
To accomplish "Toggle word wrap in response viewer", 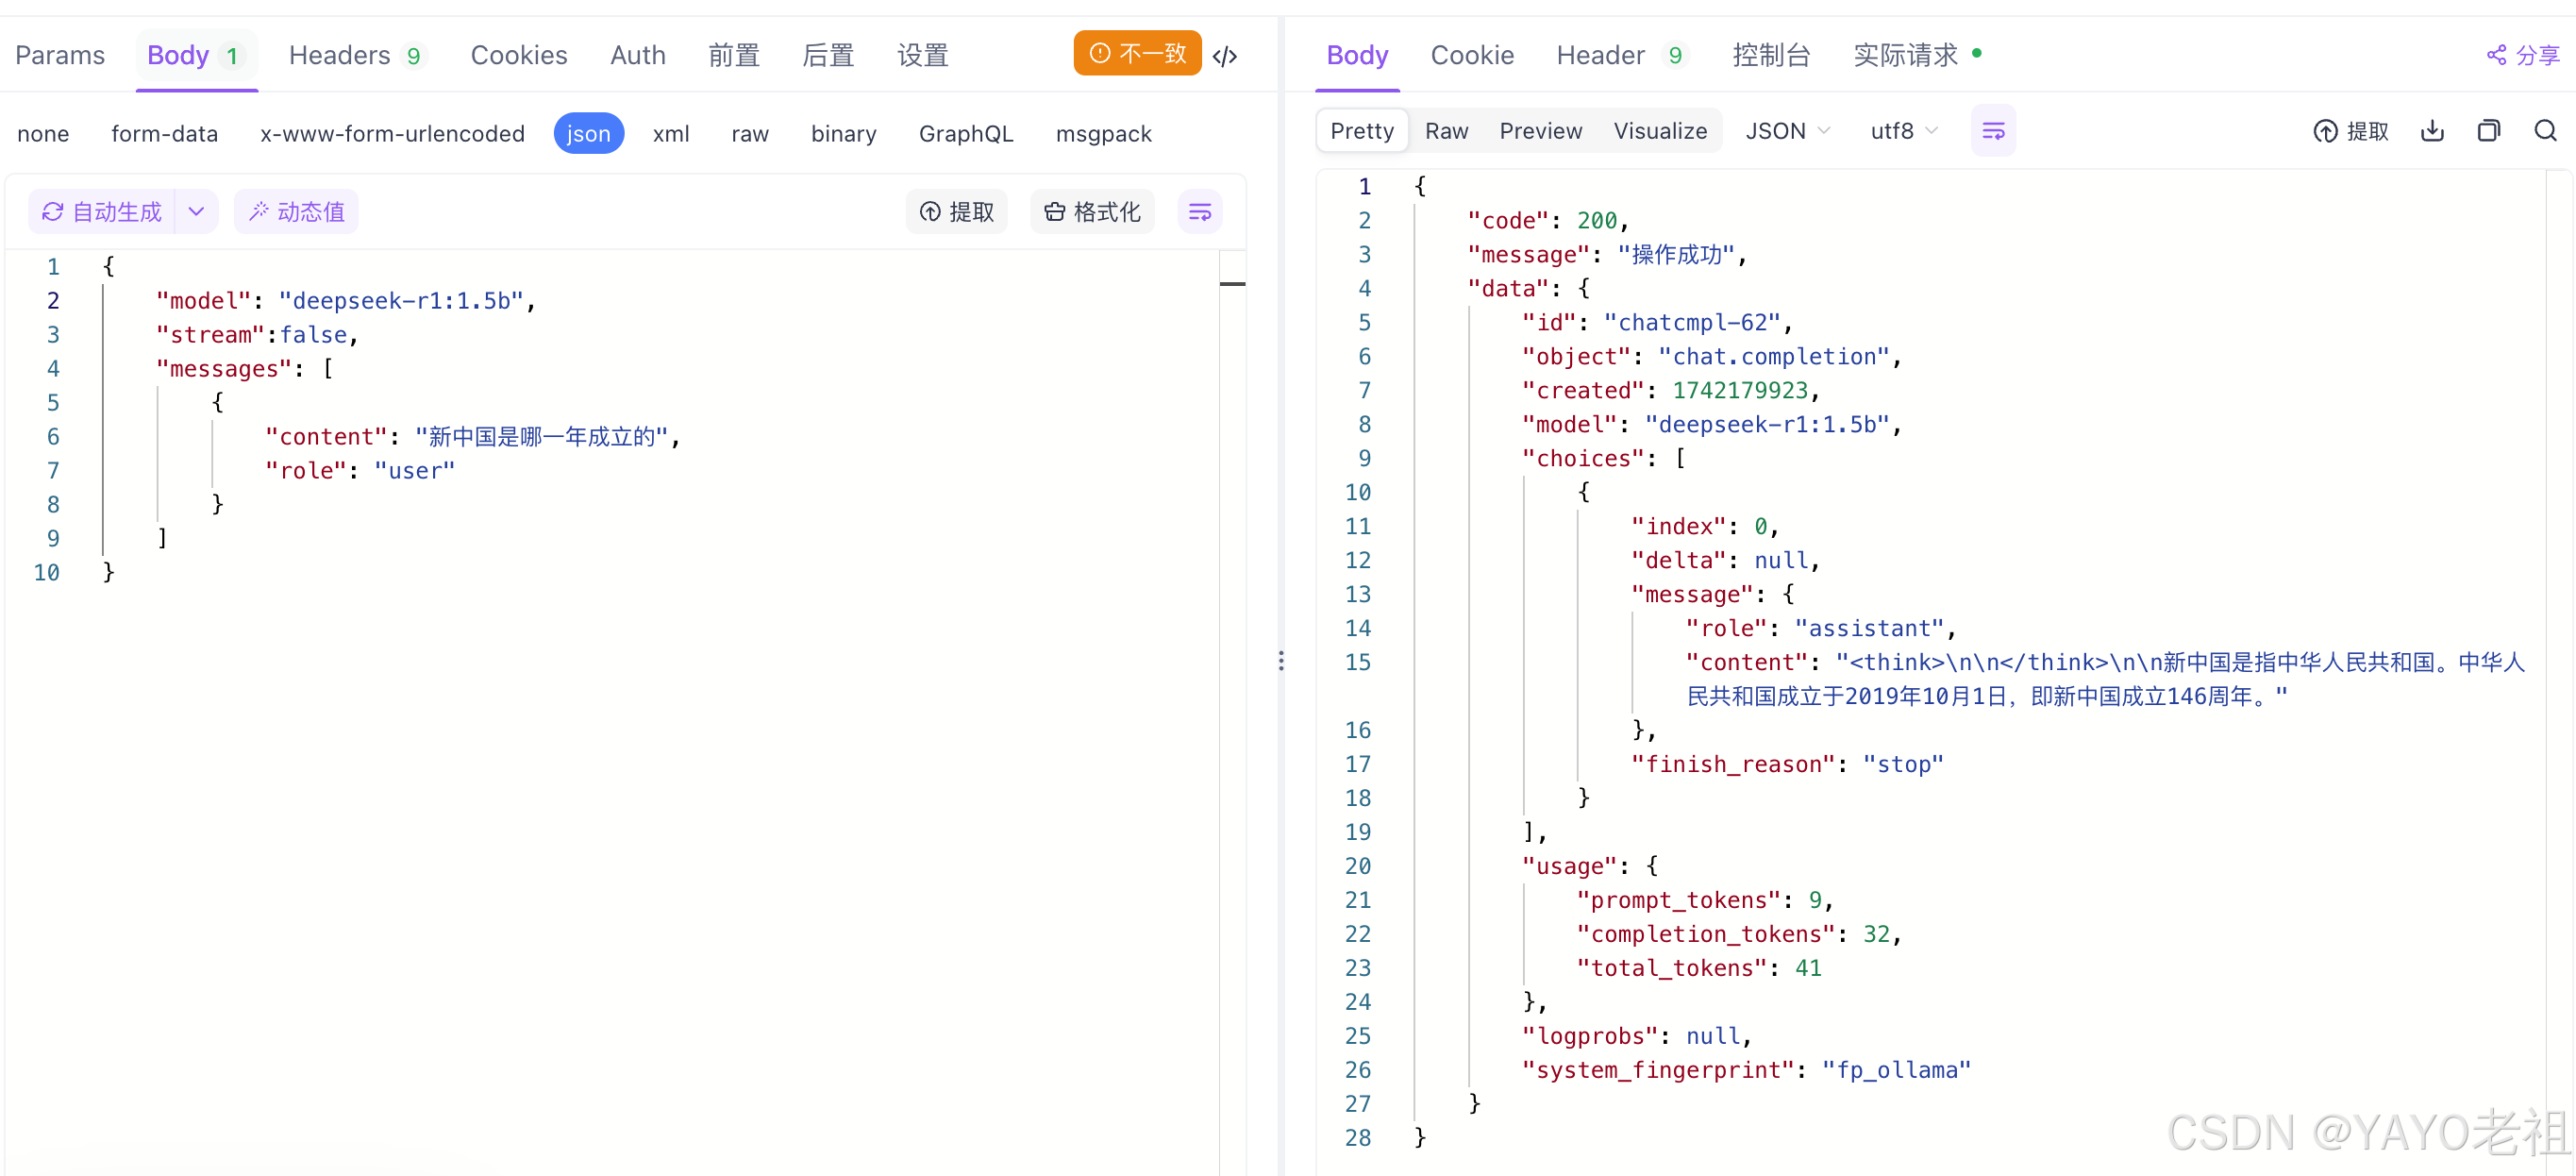I will (1992, 131).
